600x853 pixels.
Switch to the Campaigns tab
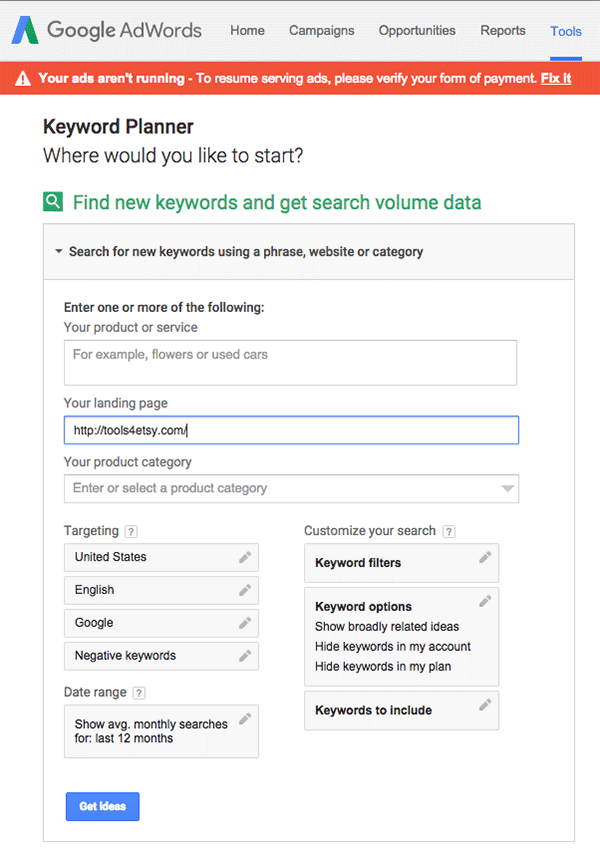[x=321, y=30]
